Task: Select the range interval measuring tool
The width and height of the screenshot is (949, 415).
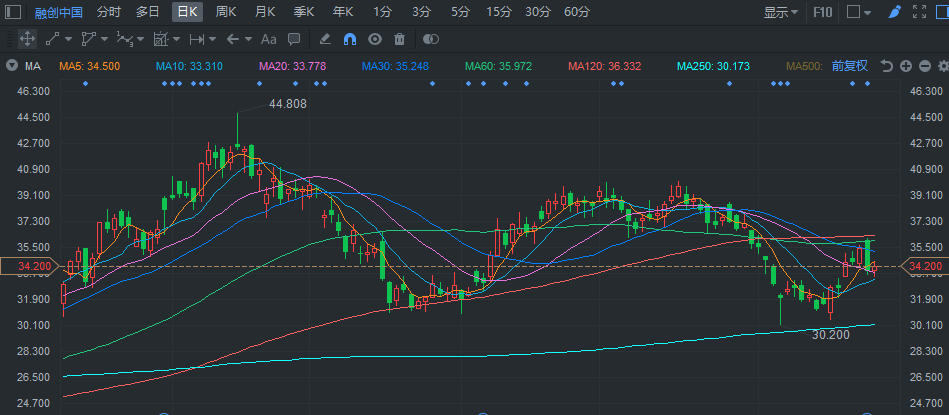Action: (x=197, y=39)
